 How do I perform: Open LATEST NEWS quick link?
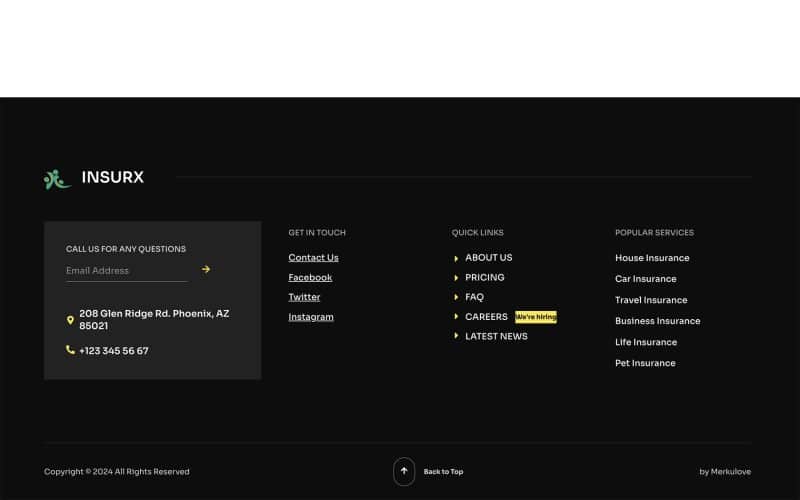[x=496, y=336]
